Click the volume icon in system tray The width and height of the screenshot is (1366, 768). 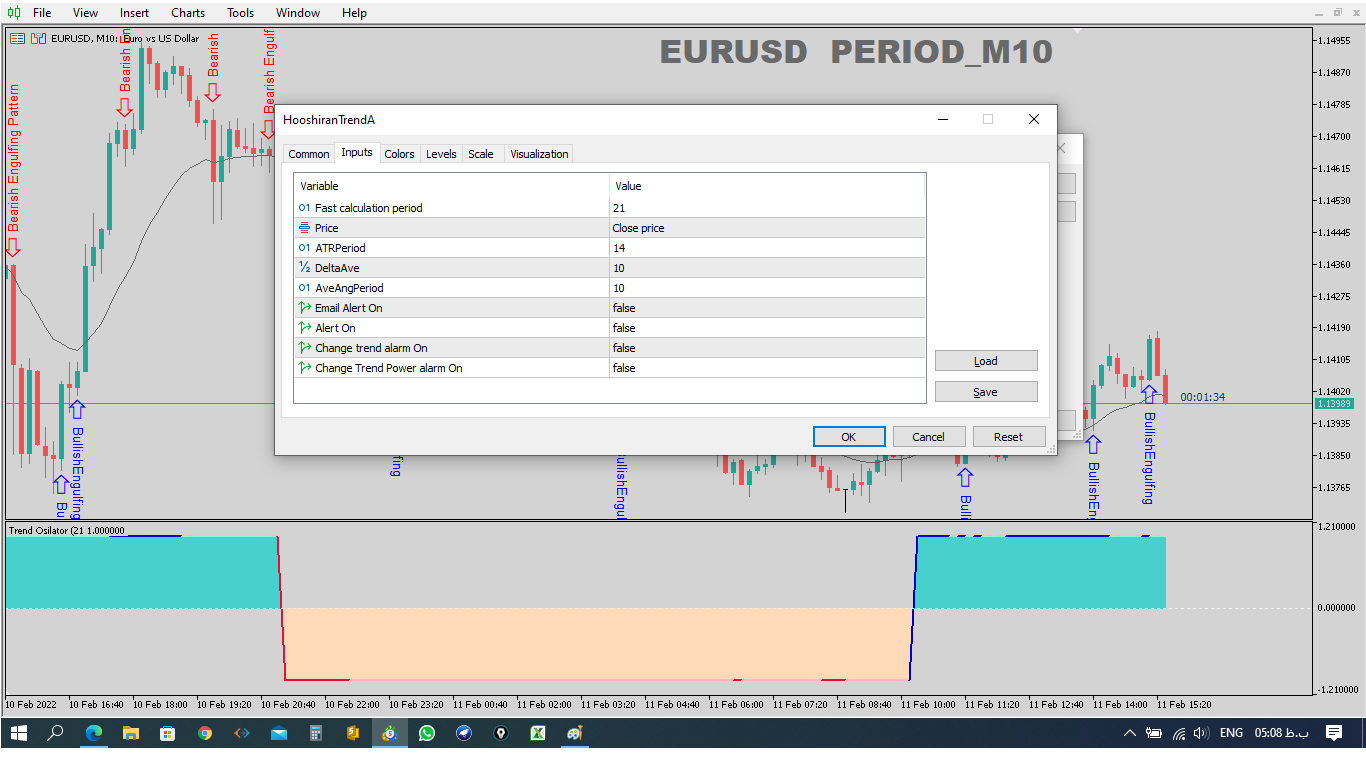click(x=1201, y=733)
